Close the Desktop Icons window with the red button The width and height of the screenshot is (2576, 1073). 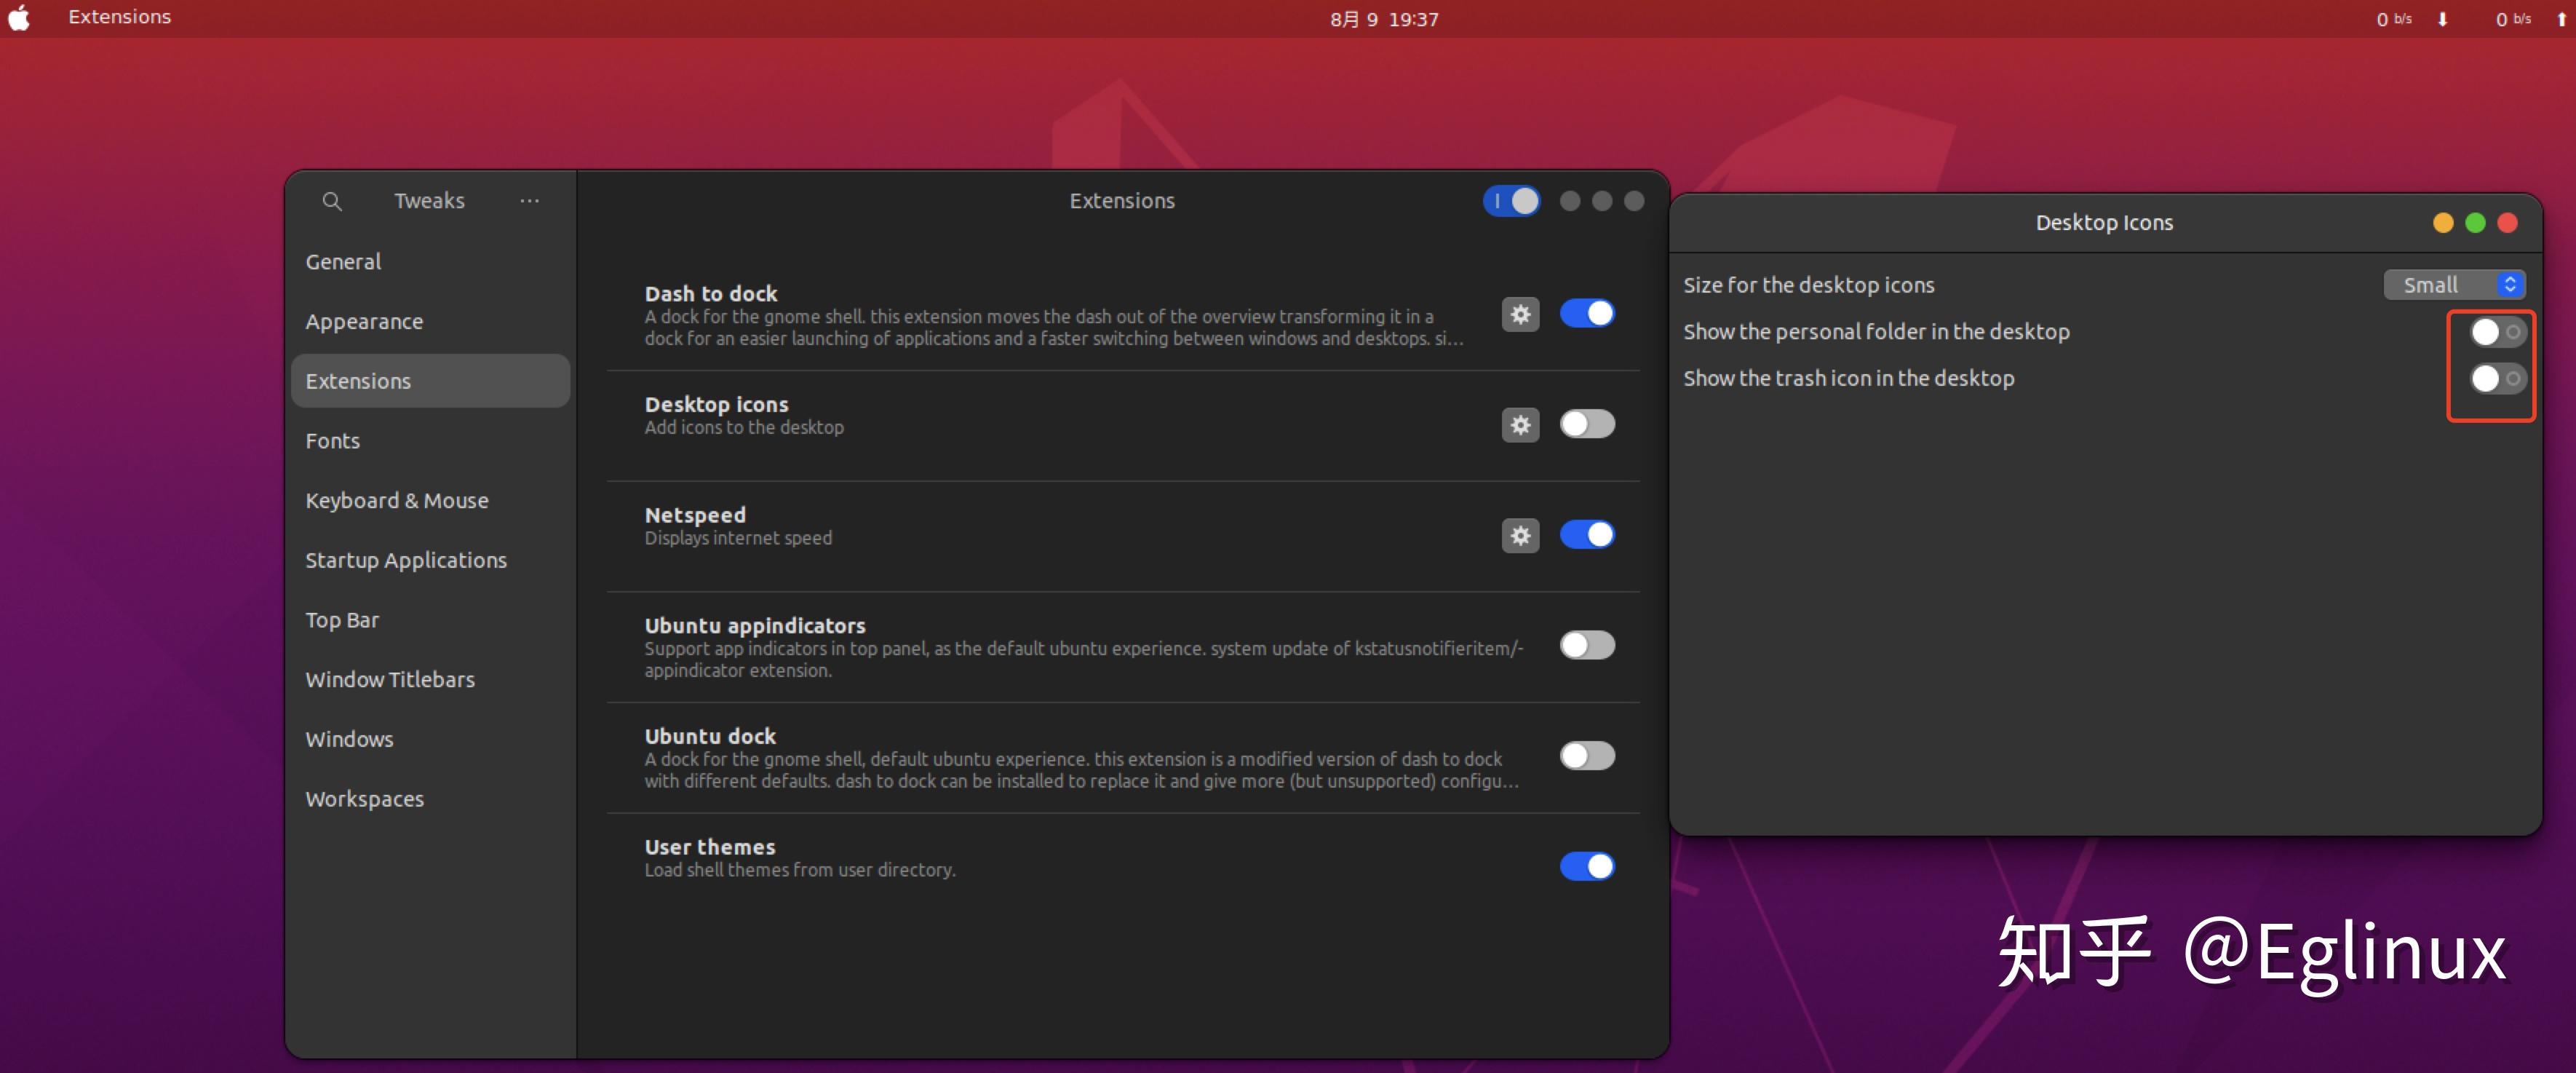click(2507, 223)
